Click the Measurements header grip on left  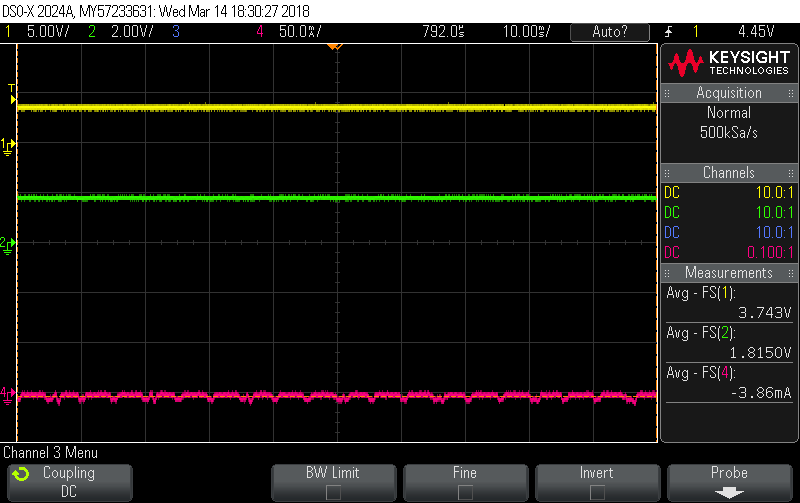pos(667,273)
